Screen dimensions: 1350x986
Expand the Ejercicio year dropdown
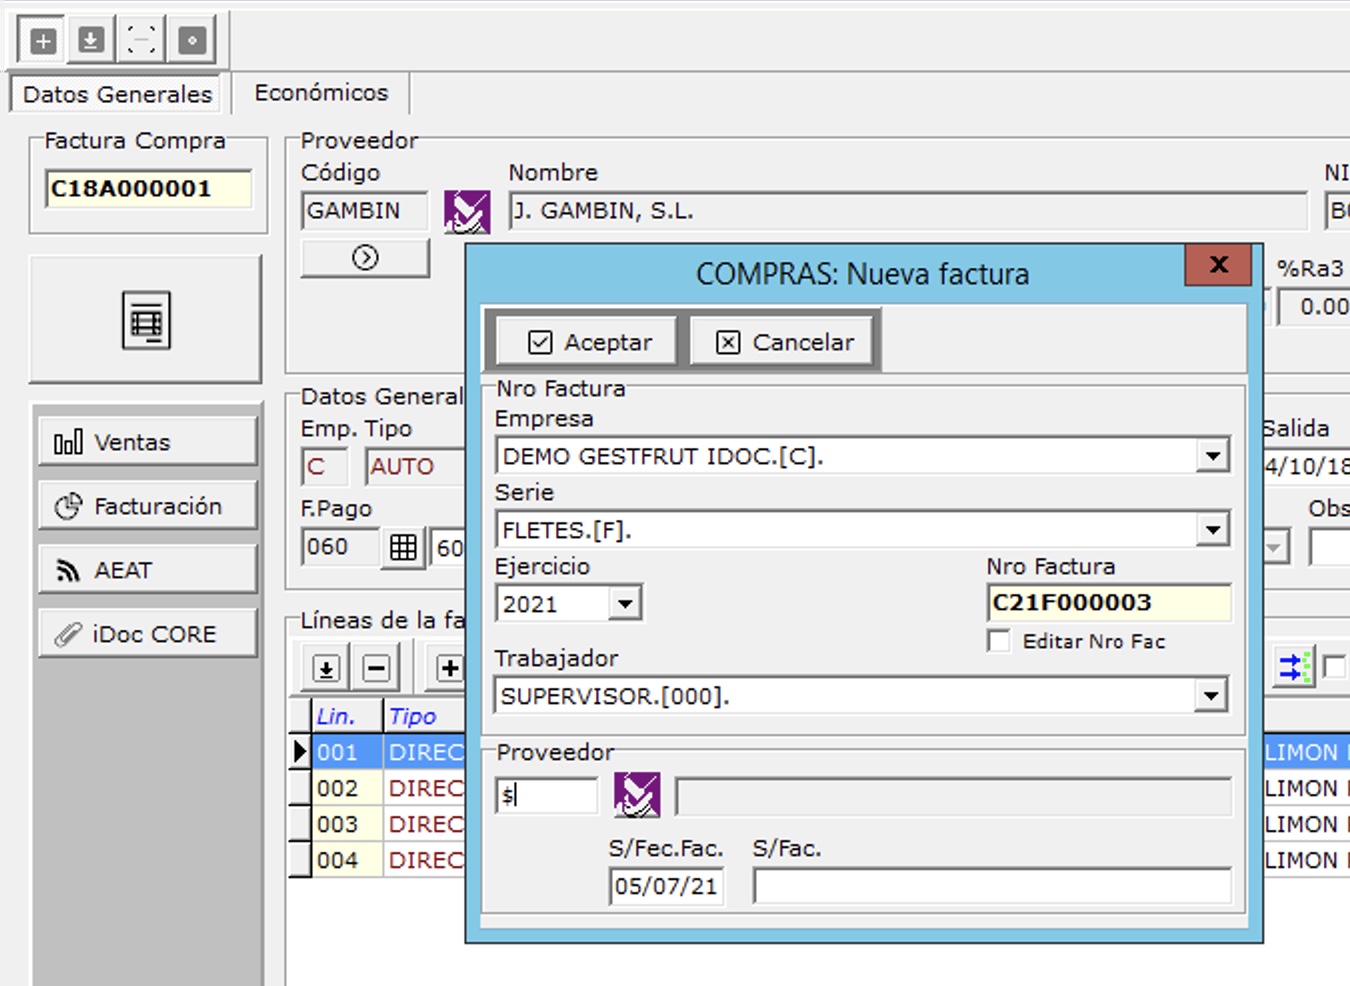[625, 604]
